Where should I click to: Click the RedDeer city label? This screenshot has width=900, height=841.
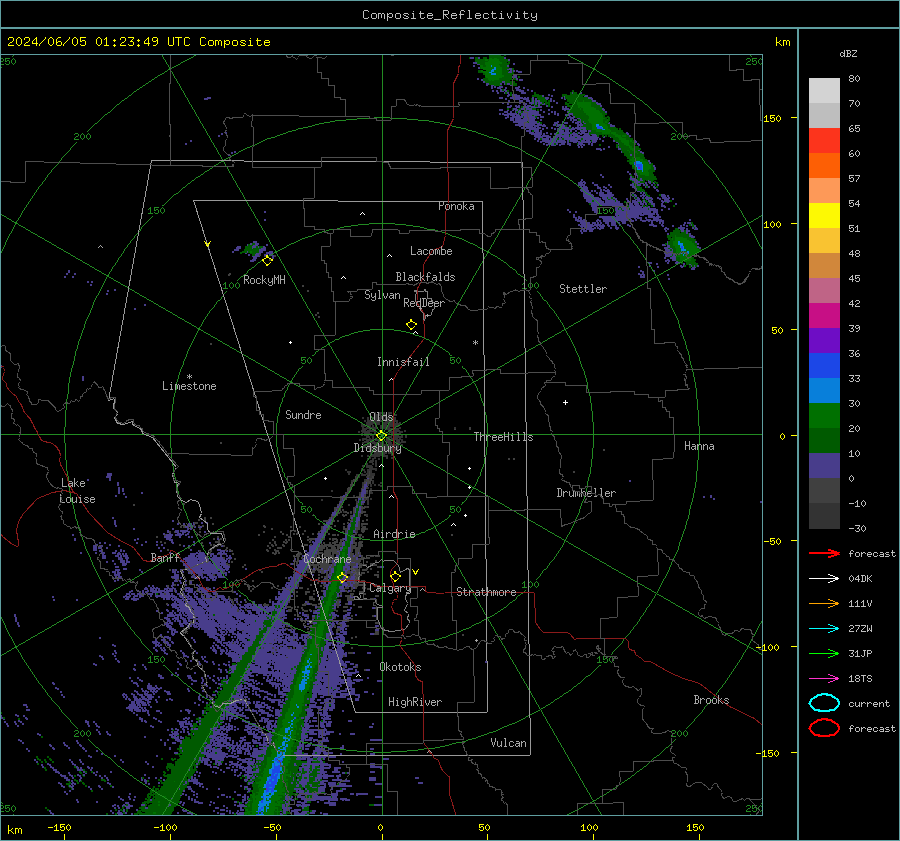[424, 303]
